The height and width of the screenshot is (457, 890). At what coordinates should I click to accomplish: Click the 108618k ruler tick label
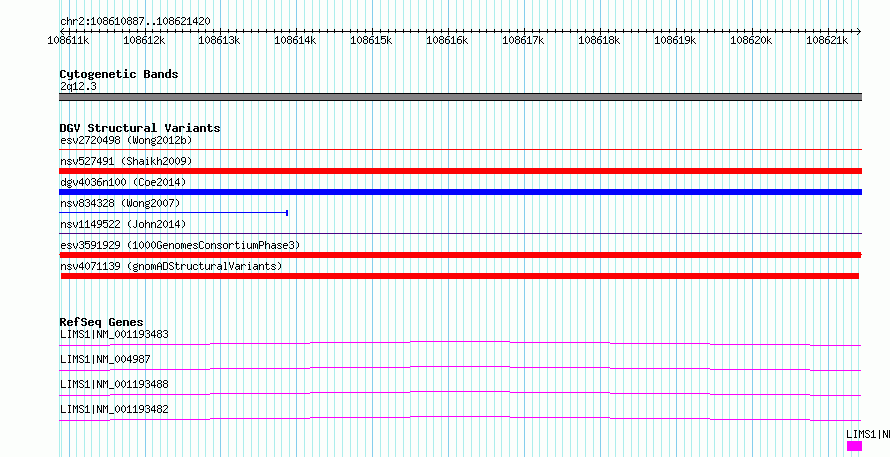coord(599,40)
